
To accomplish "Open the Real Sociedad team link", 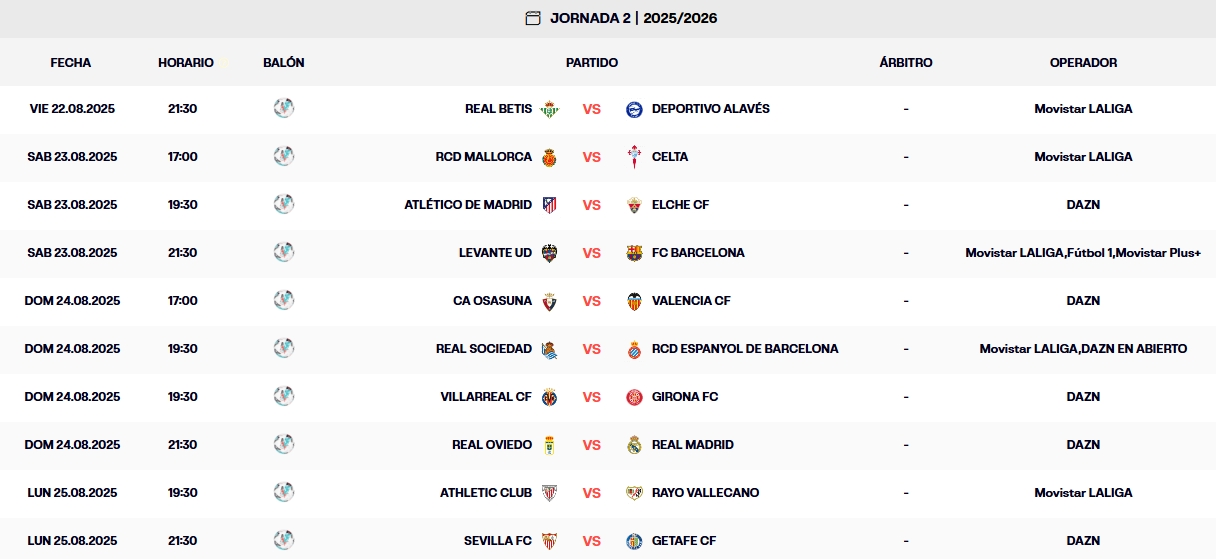I will (x=484, y=349).
